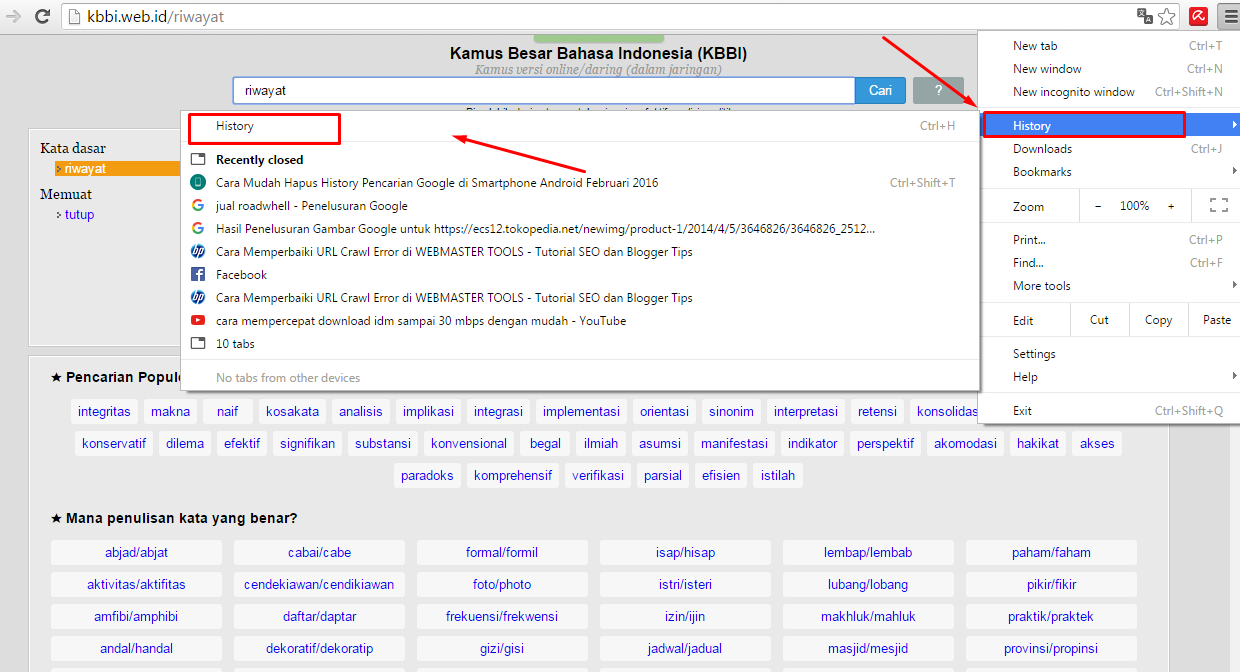Click the folder icon next to Recently closed
This screenshot has width=1240, height=672.
pos(197,158)
